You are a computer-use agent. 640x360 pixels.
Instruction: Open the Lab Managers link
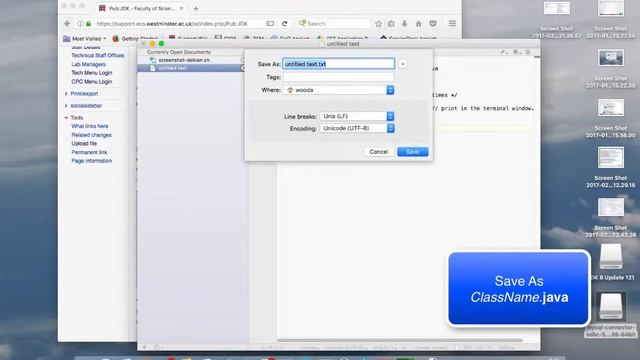click(88, 64)
